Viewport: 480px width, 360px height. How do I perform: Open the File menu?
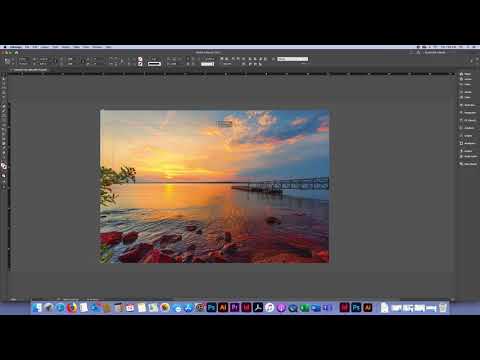coord(27,47)
